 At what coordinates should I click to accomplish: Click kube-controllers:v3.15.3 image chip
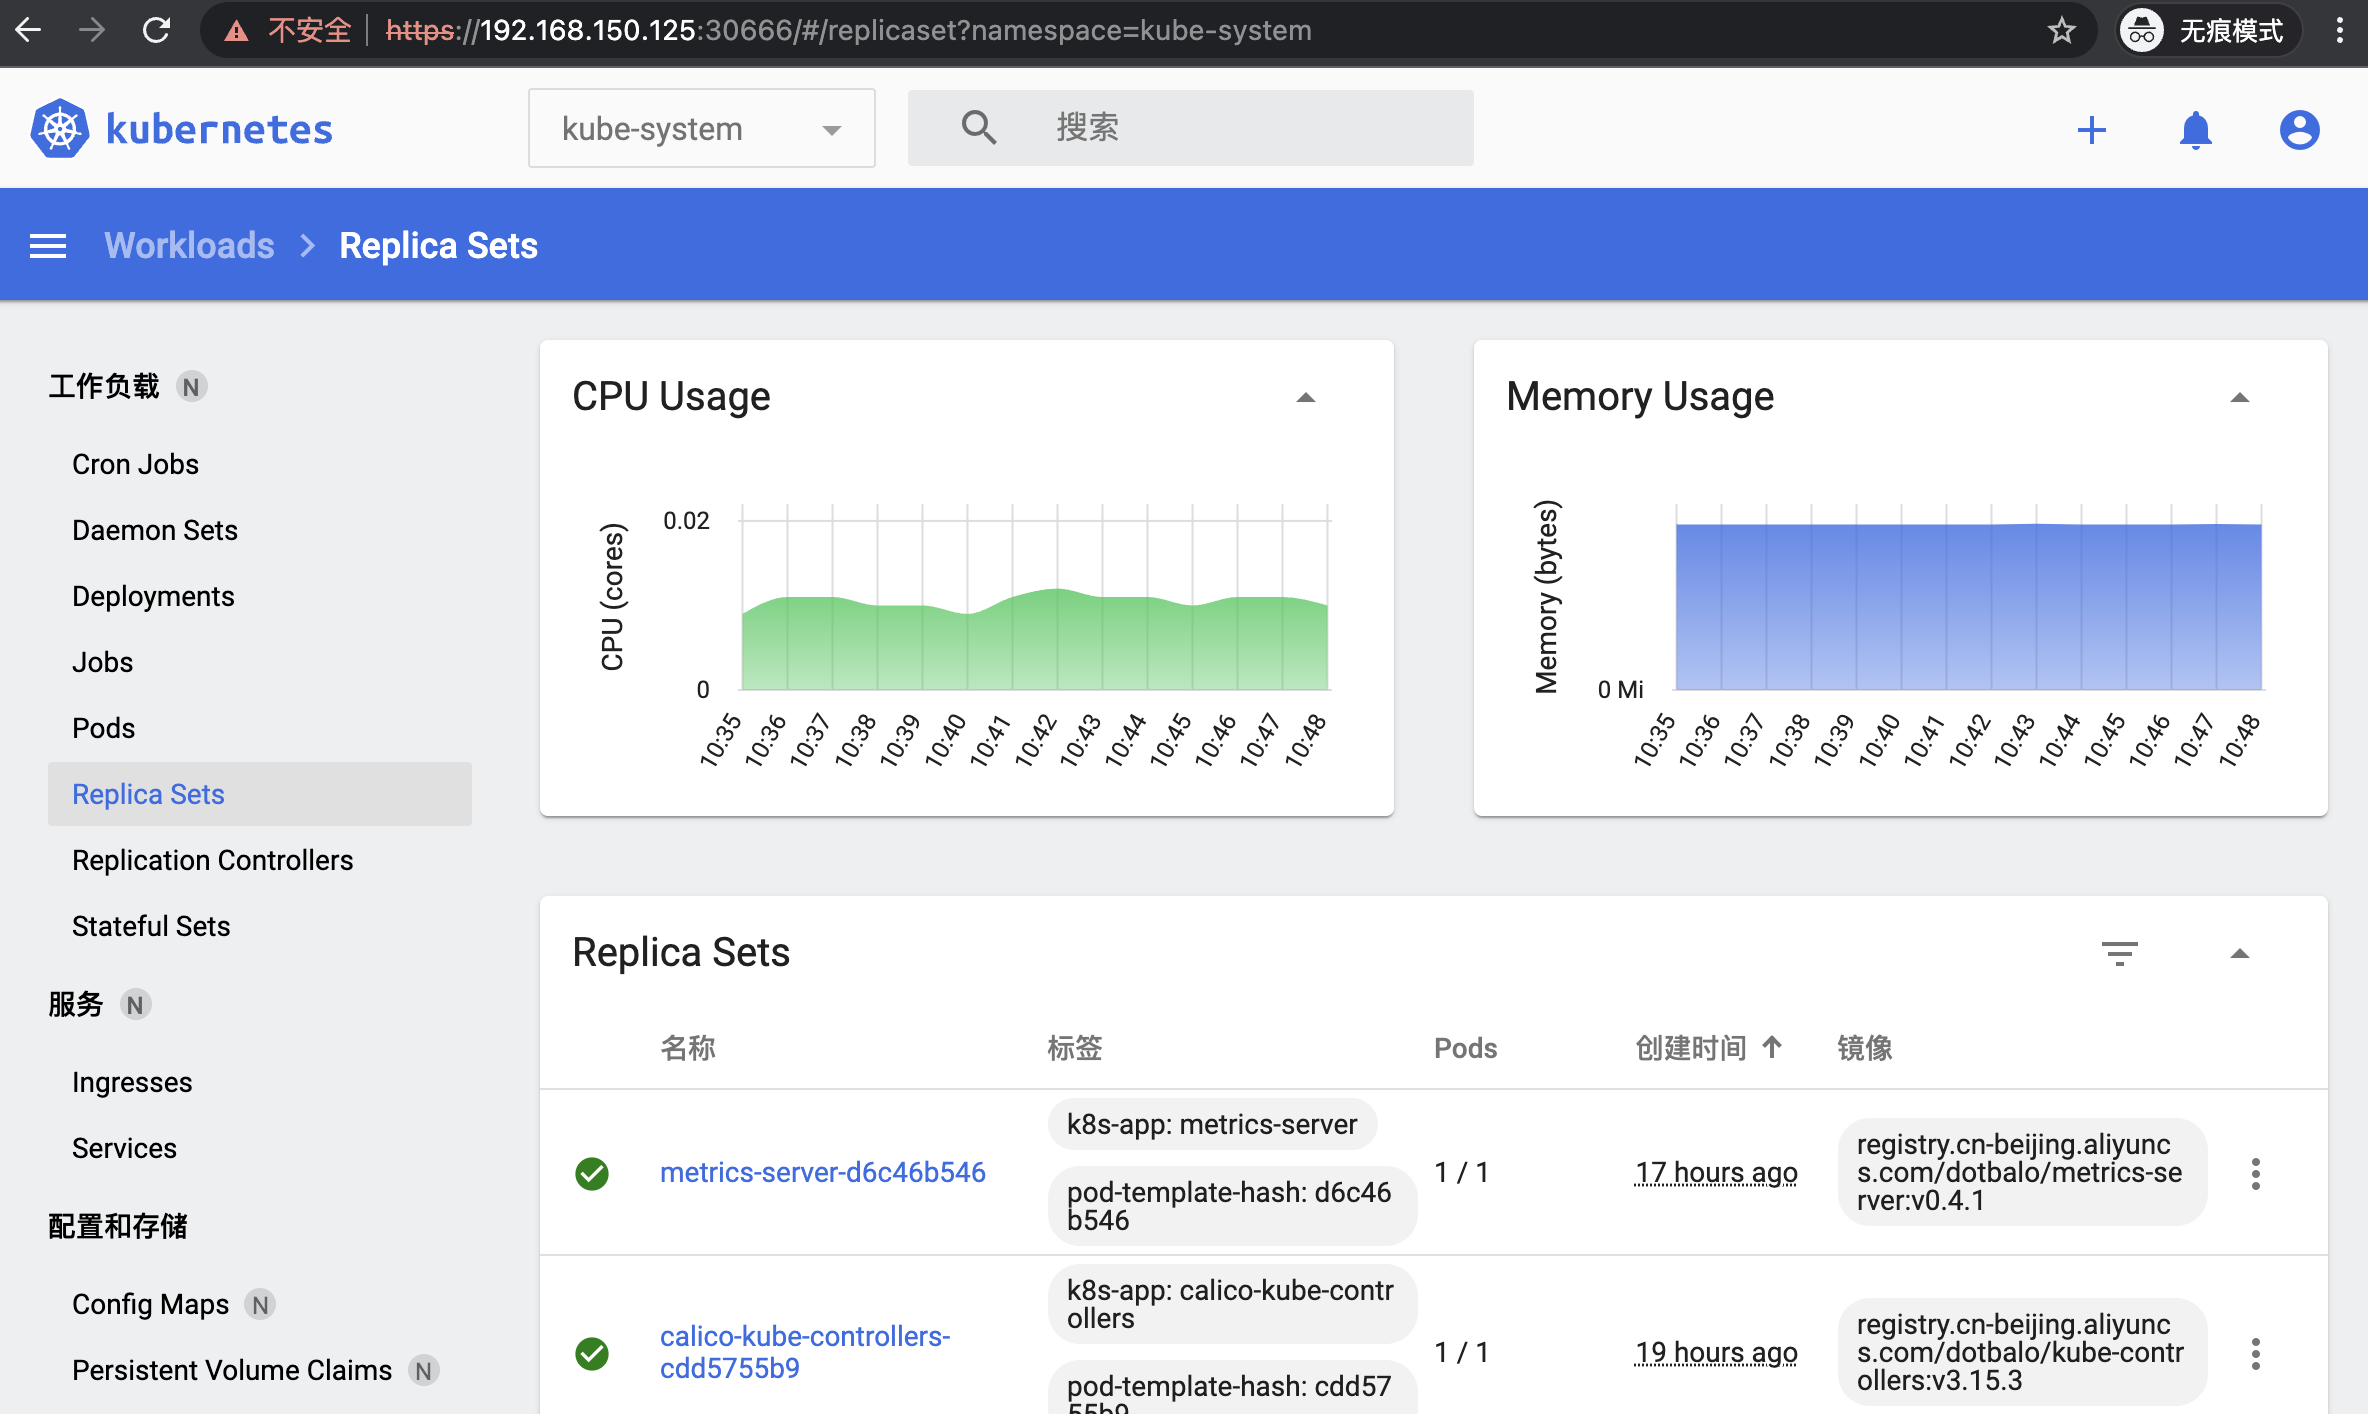(x=2022, y=1352)
